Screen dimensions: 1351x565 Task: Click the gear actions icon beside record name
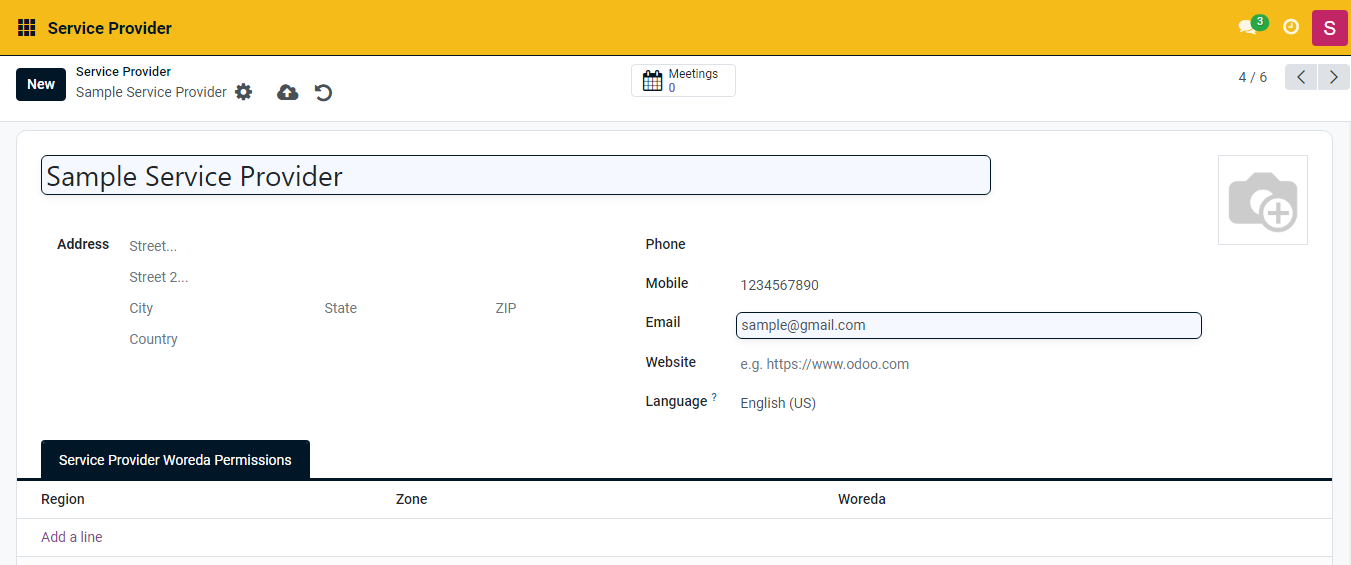(244, 92)
